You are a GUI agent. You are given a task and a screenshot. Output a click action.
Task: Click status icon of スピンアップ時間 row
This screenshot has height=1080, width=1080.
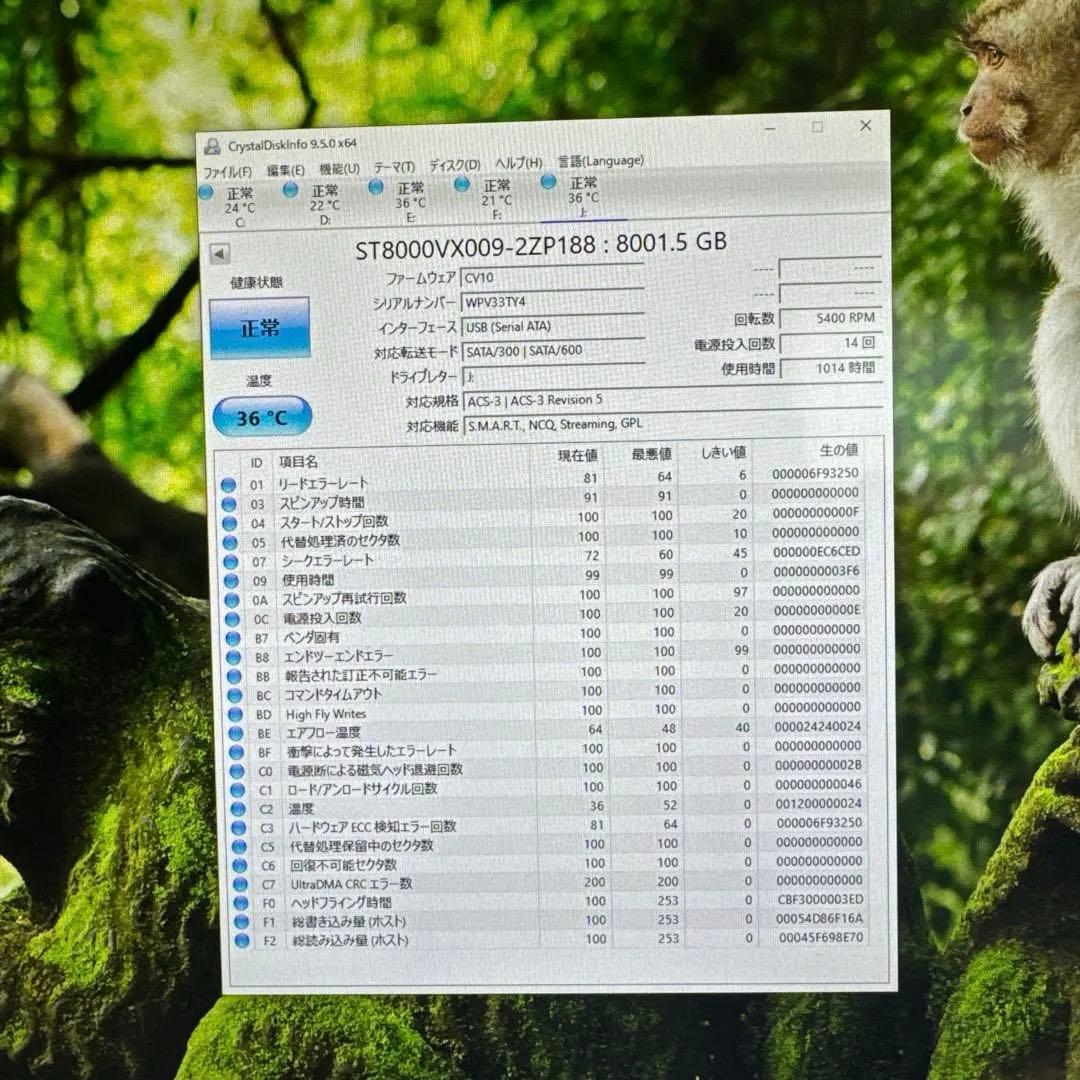(x=229, y=504)
